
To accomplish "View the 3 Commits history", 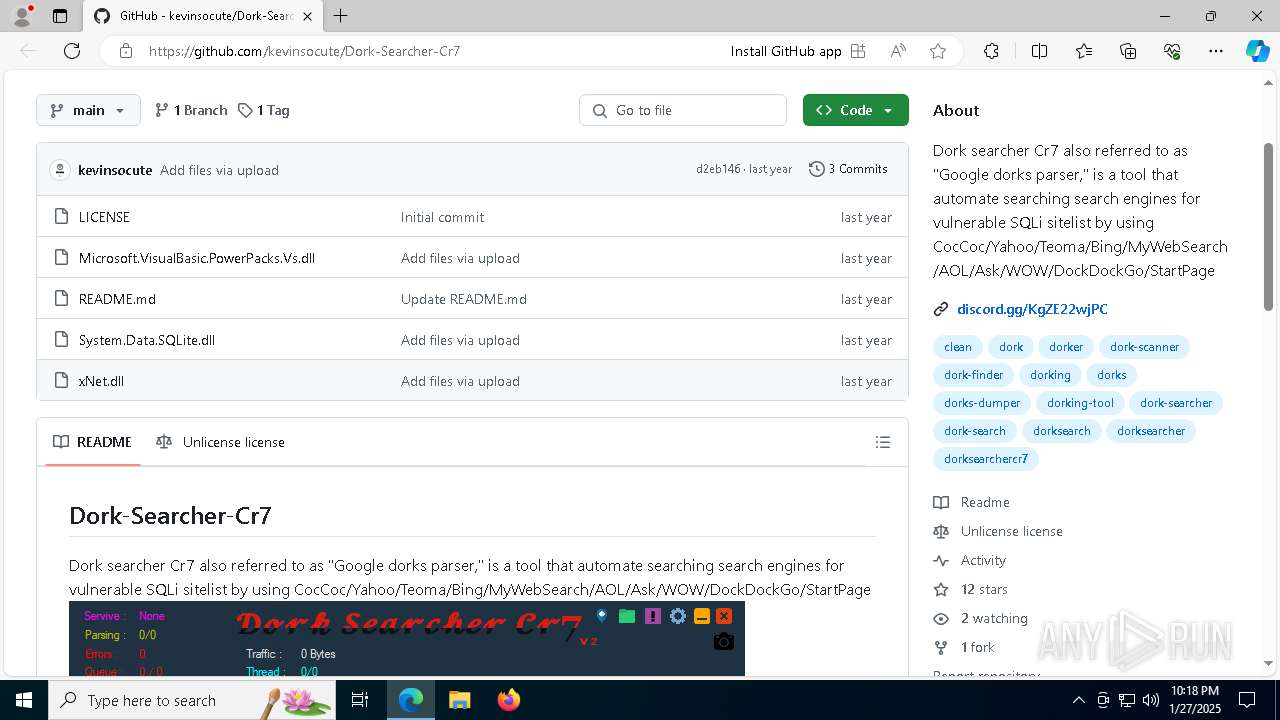I will 848,169.
